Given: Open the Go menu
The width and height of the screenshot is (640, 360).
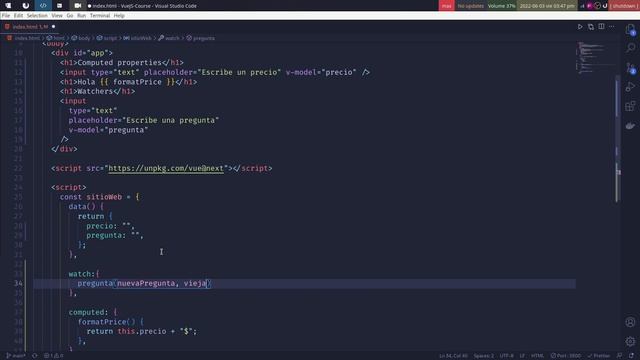Looking at the screenshot, I should [70, 16].
